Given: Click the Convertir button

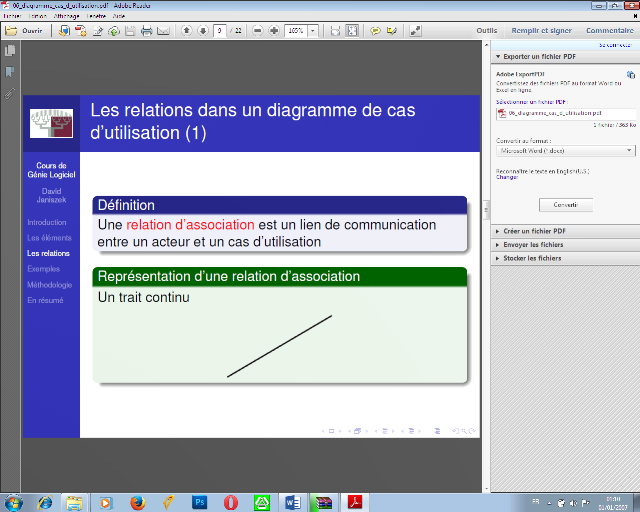Looking at the screenshot, I should coord(565,204).
